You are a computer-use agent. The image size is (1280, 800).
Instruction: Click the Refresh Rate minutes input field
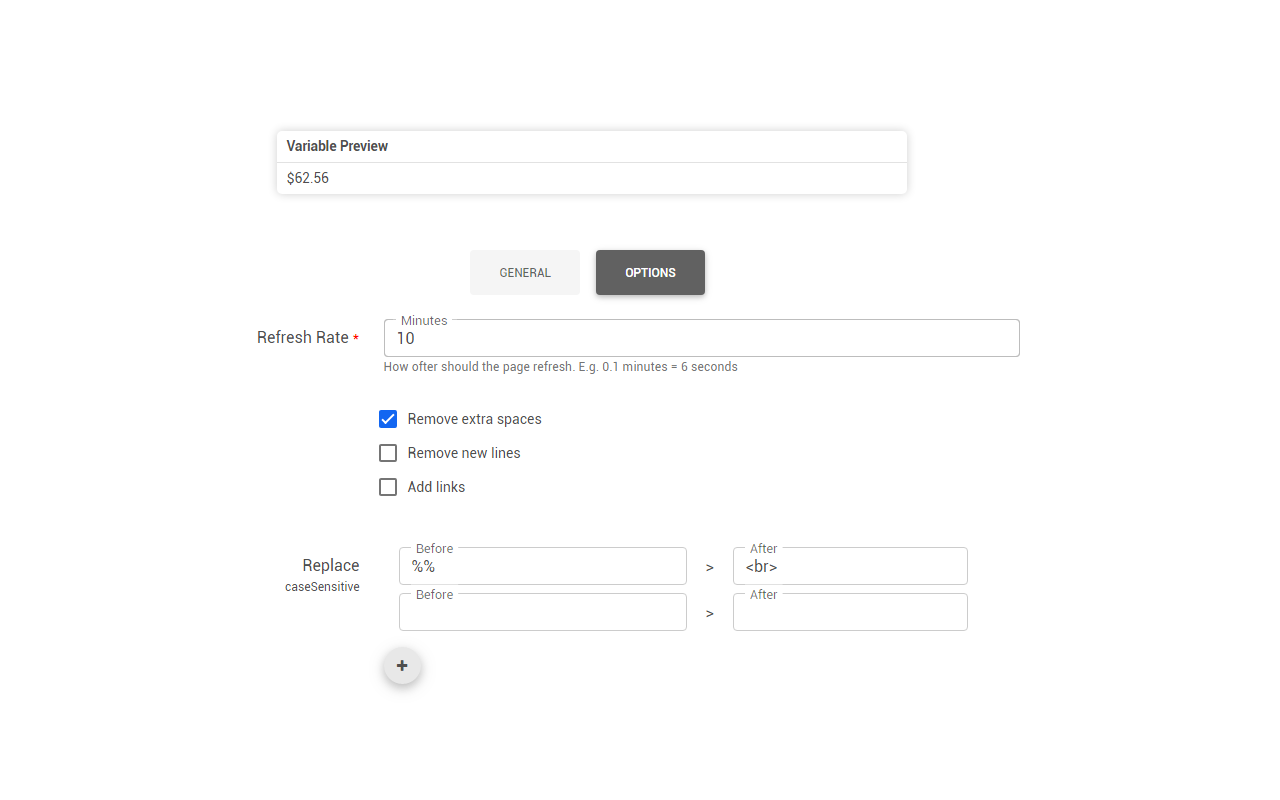702,338
